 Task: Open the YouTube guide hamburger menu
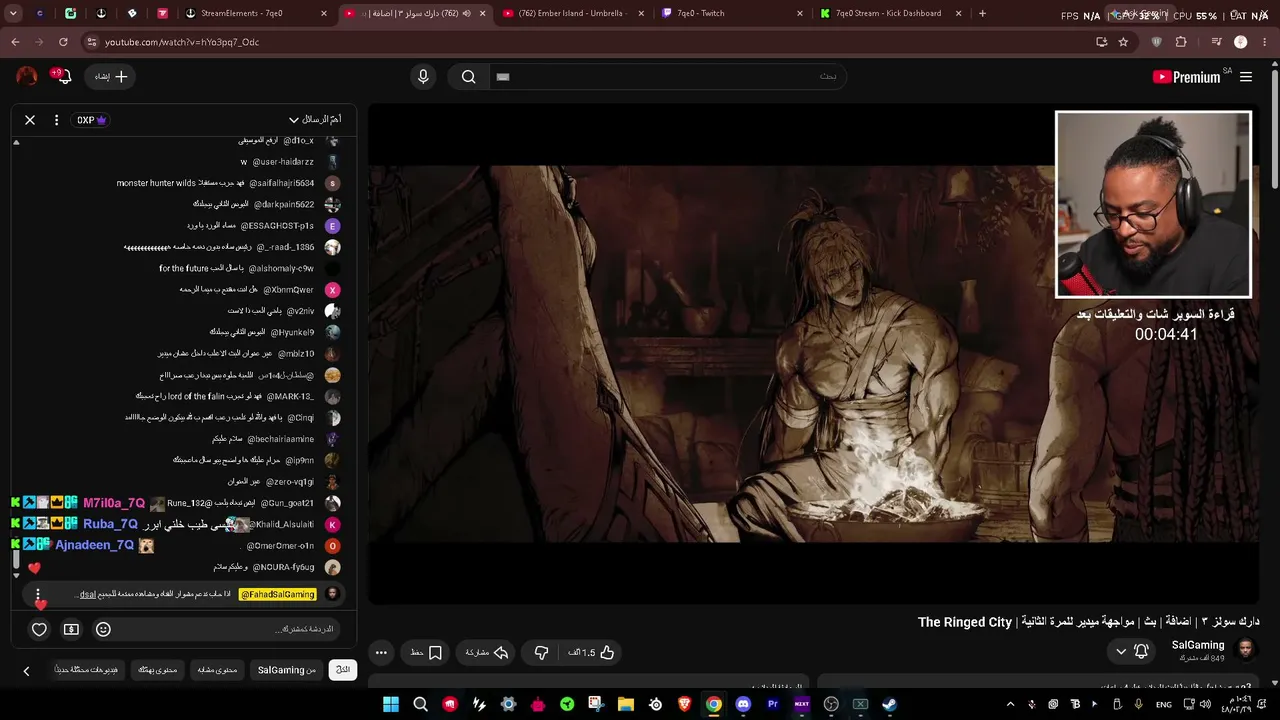coord(1246,77)
